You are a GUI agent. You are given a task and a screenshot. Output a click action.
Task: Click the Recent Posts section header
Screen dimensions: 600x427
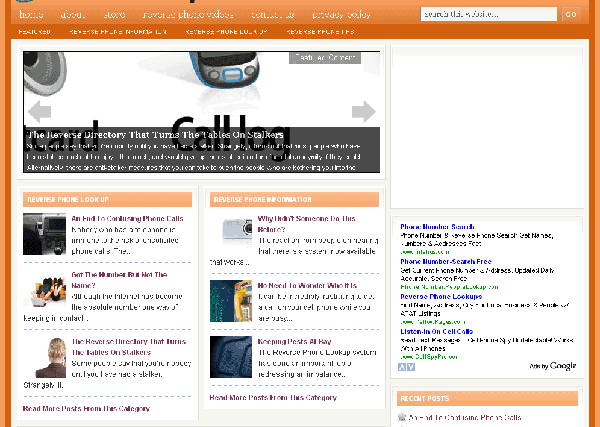coord(487,398)
